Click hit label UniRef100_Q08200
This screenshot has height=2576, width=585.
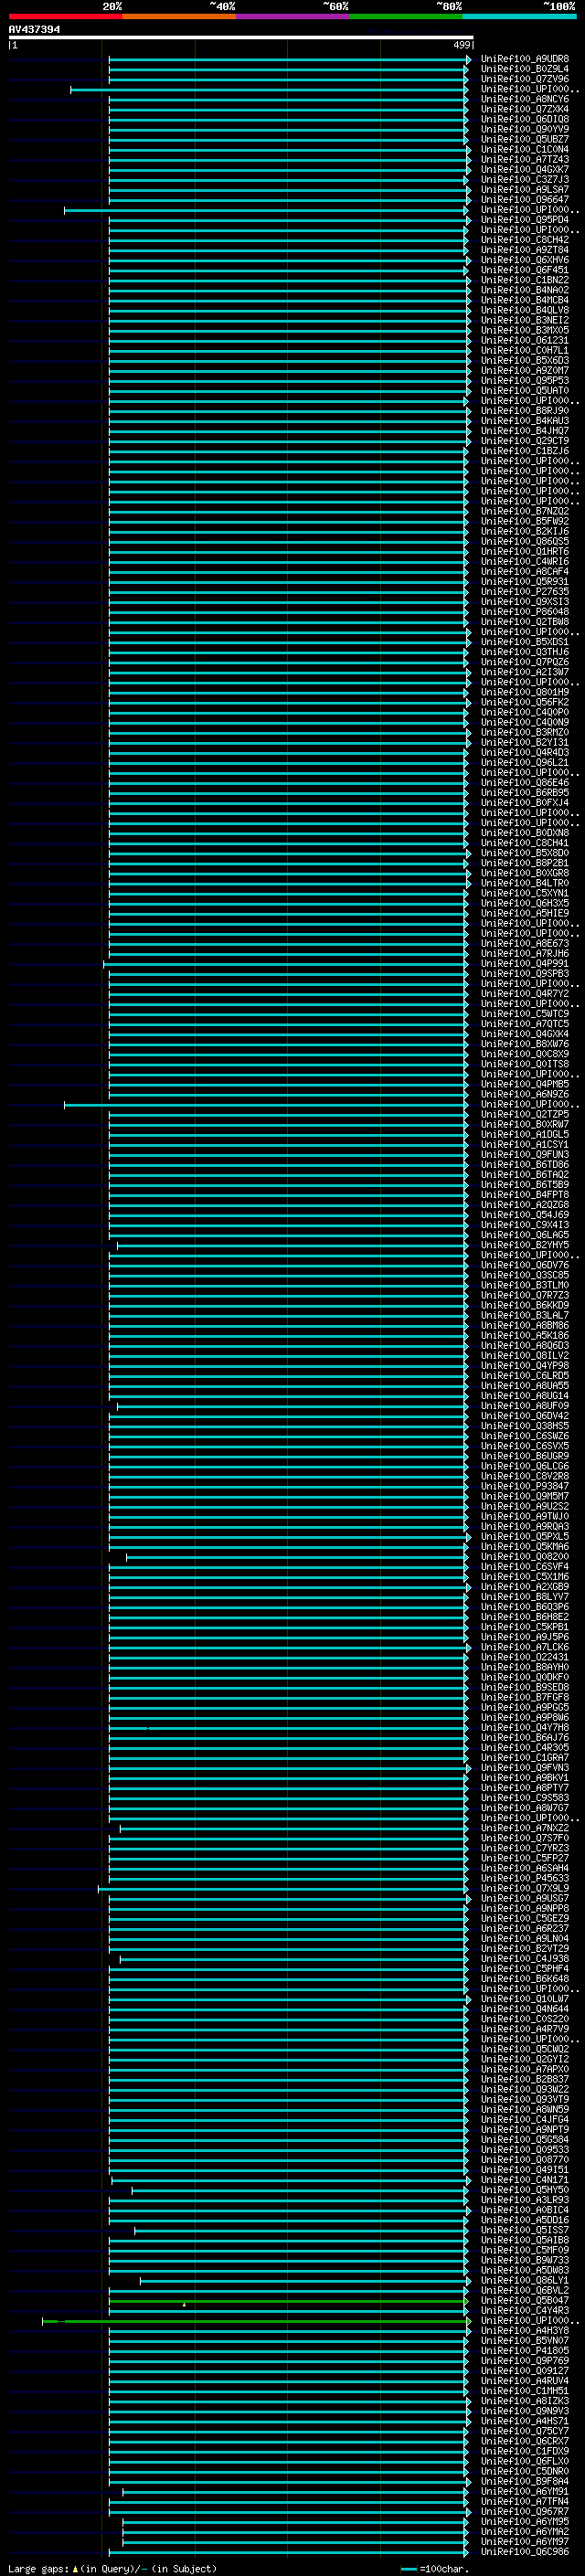click(x=525, y=1557)
